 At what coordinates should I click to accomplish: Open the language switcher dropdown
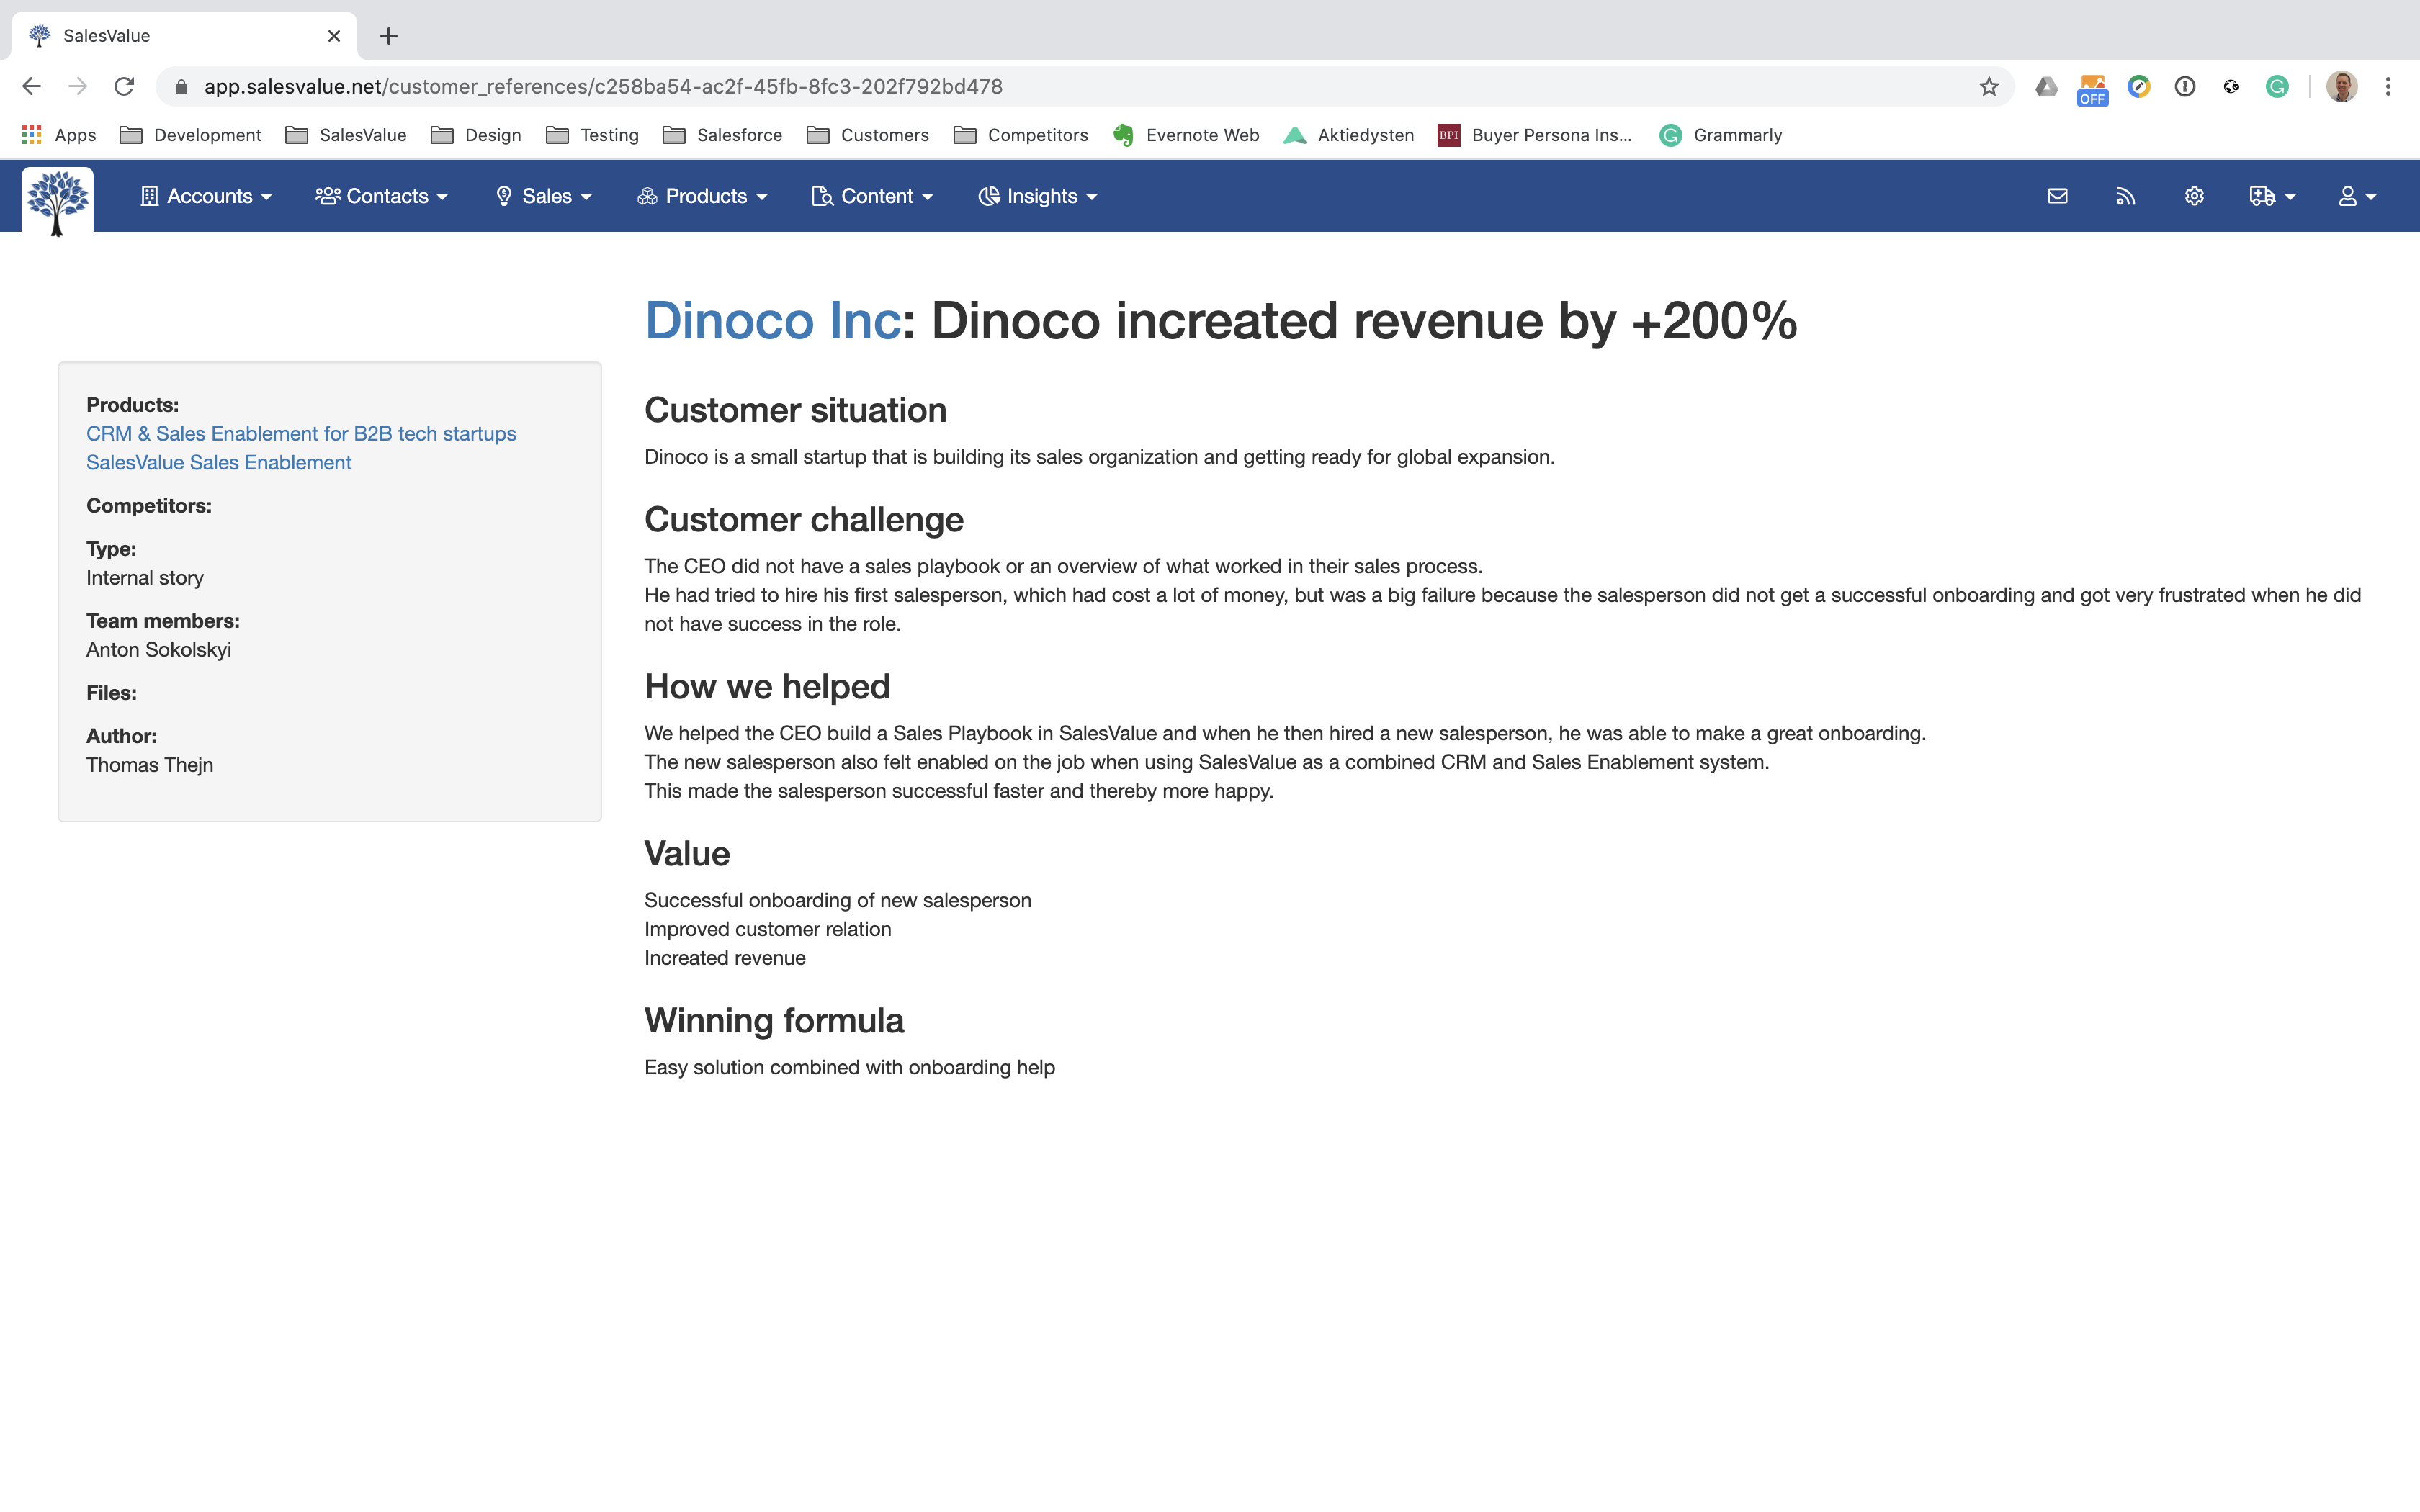pyautogui.click(x=2271, y=196)
